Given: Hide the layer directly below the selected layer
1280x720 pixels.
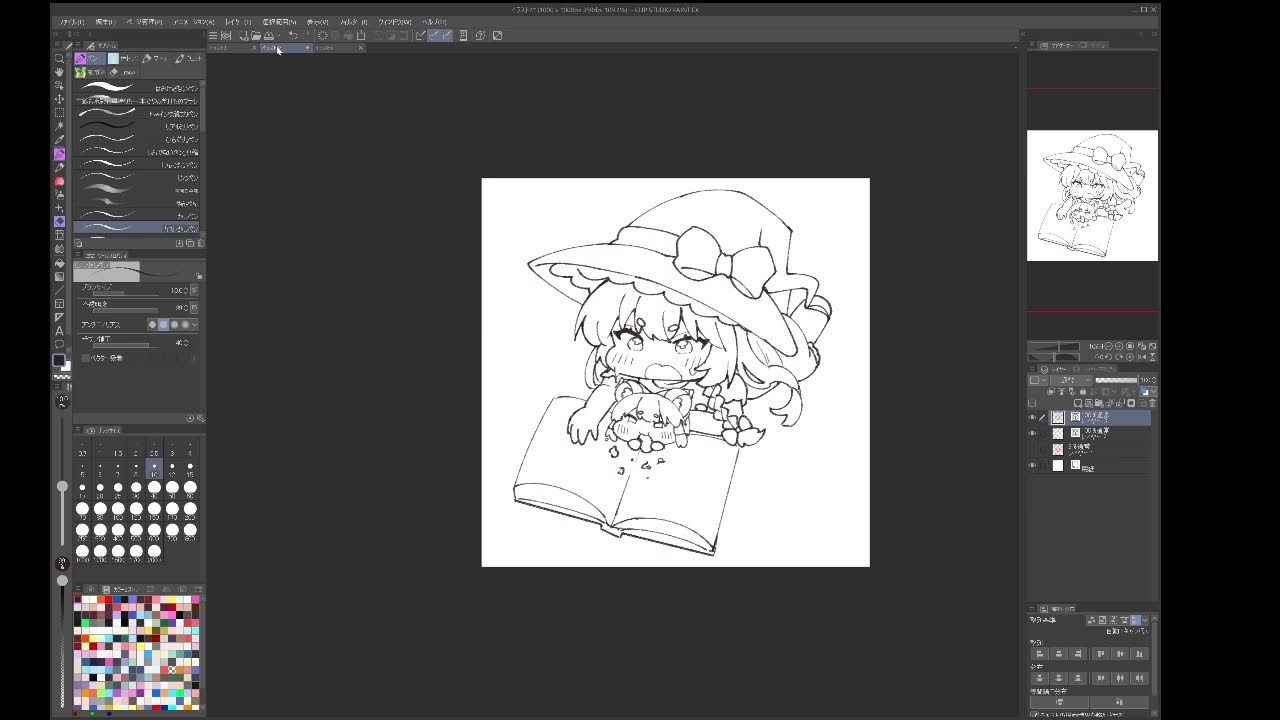Looking at the screenshot, I should pyautogui.click(x=1032, y=433).
